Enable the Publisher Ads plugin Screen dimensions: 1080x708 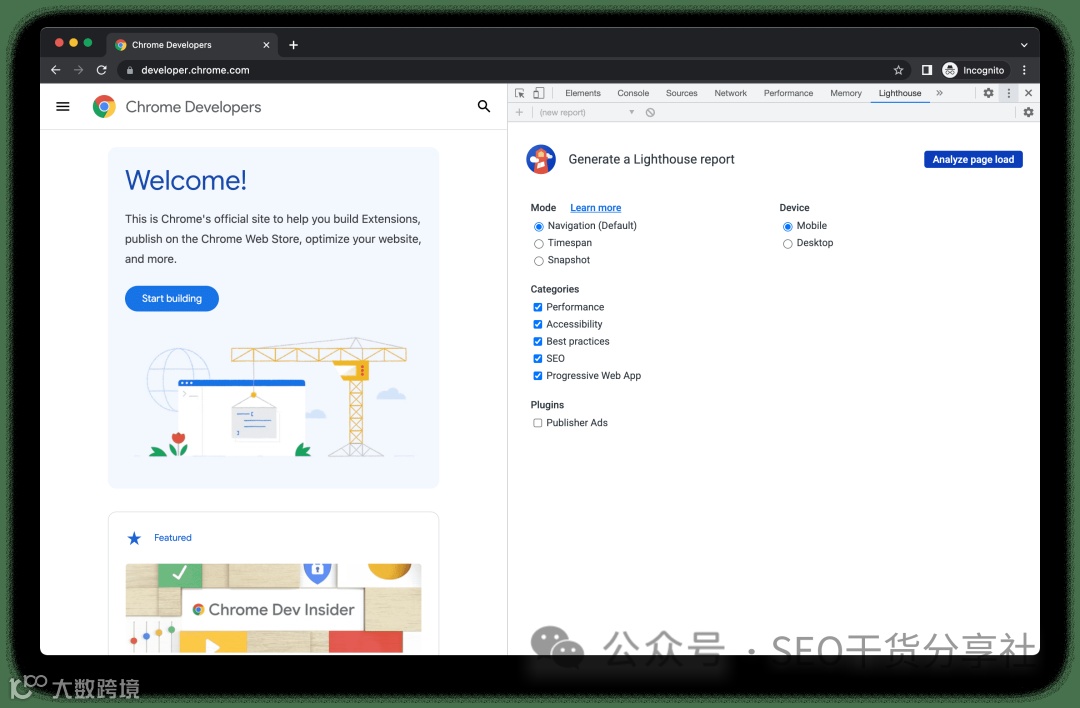point(538,423)
